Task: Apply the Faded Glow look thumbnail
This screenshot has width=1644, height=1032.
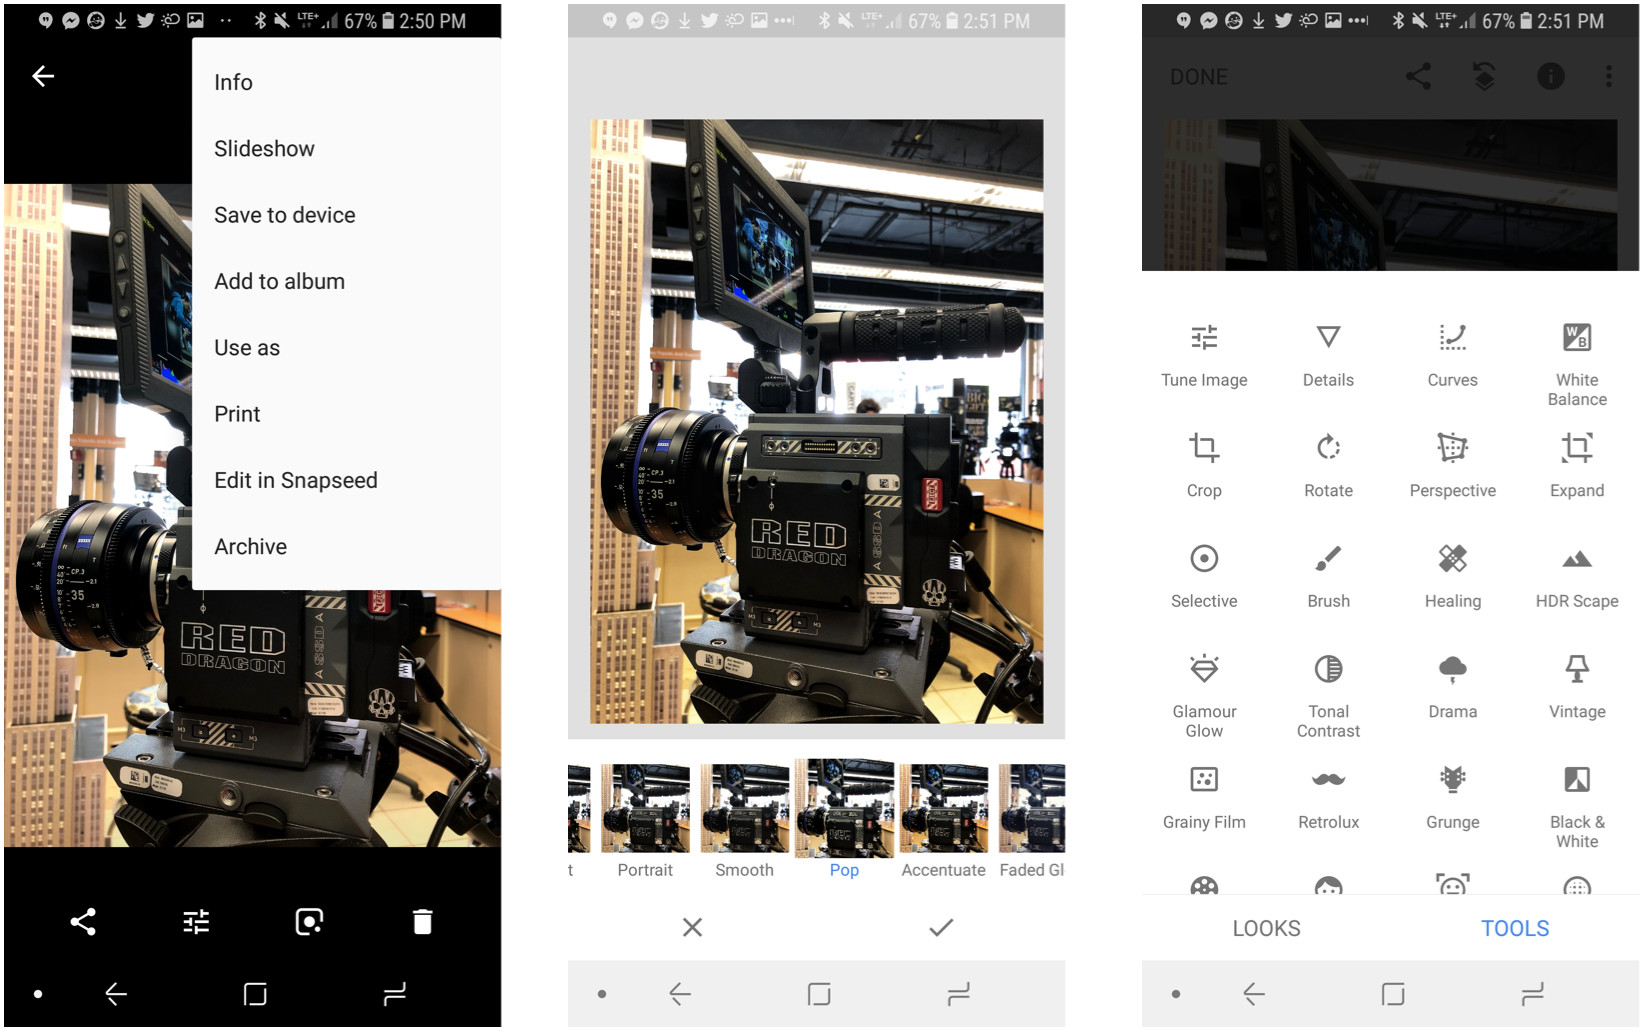Action: coord(1032,822)
